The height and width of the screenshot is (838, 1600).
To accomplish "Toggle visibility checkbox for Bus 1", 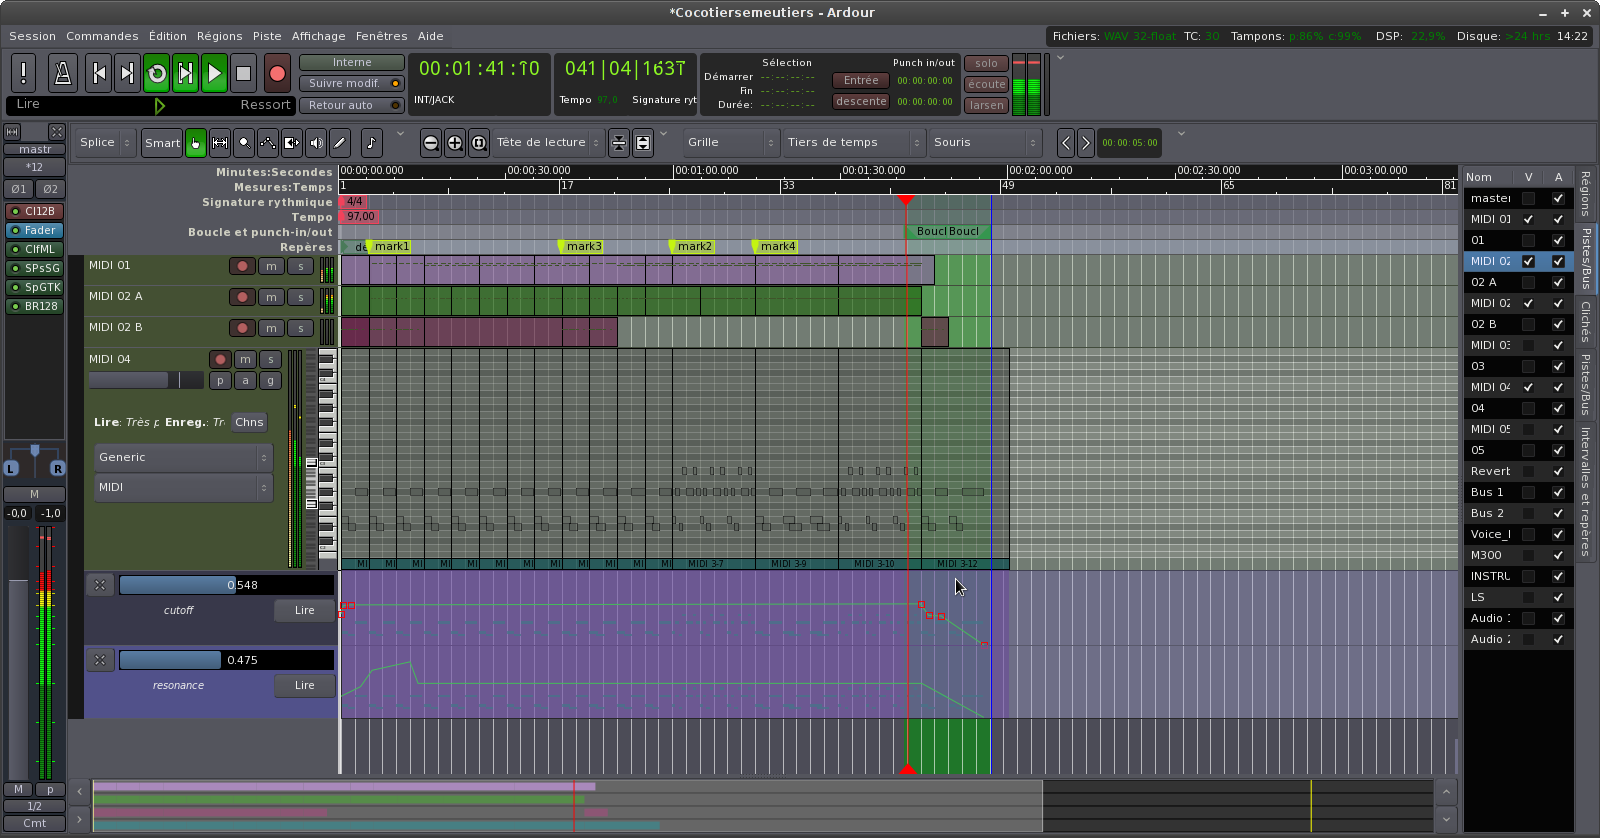I will pos(1528,492).
